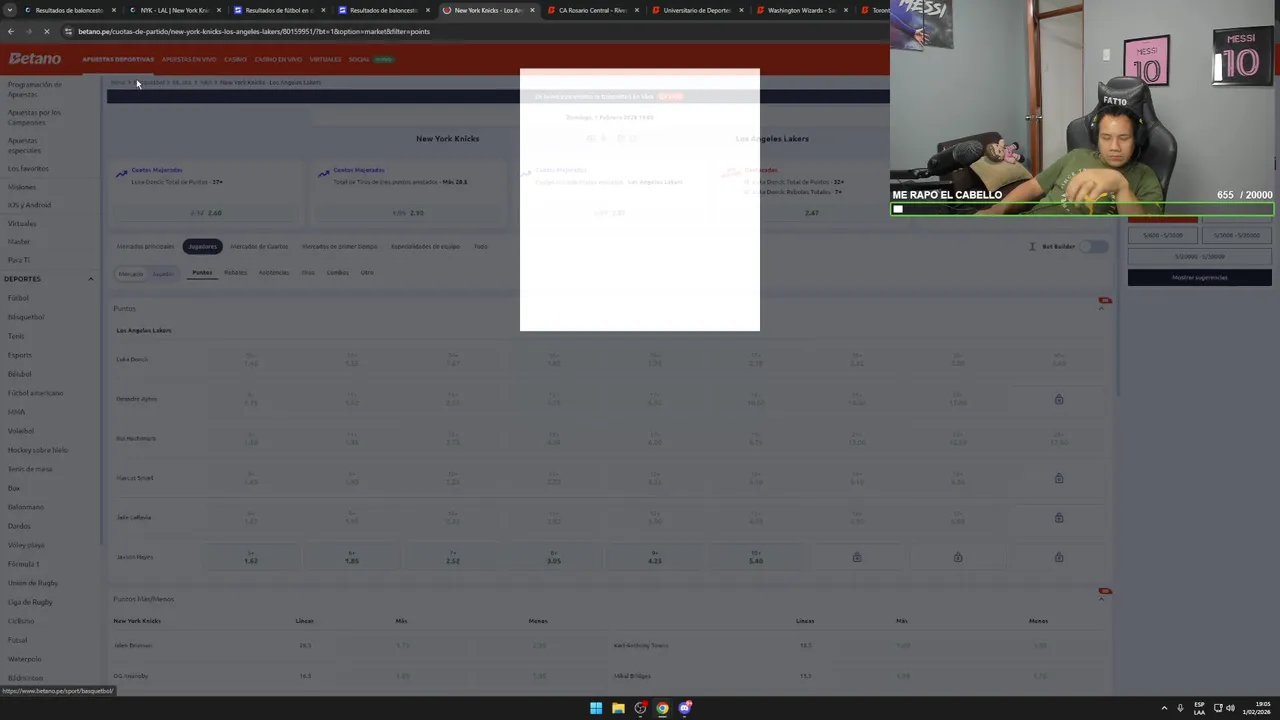Open Fútbol in sports sidebar
This screenshot has width=1280, height=720.
click(18, 298)
